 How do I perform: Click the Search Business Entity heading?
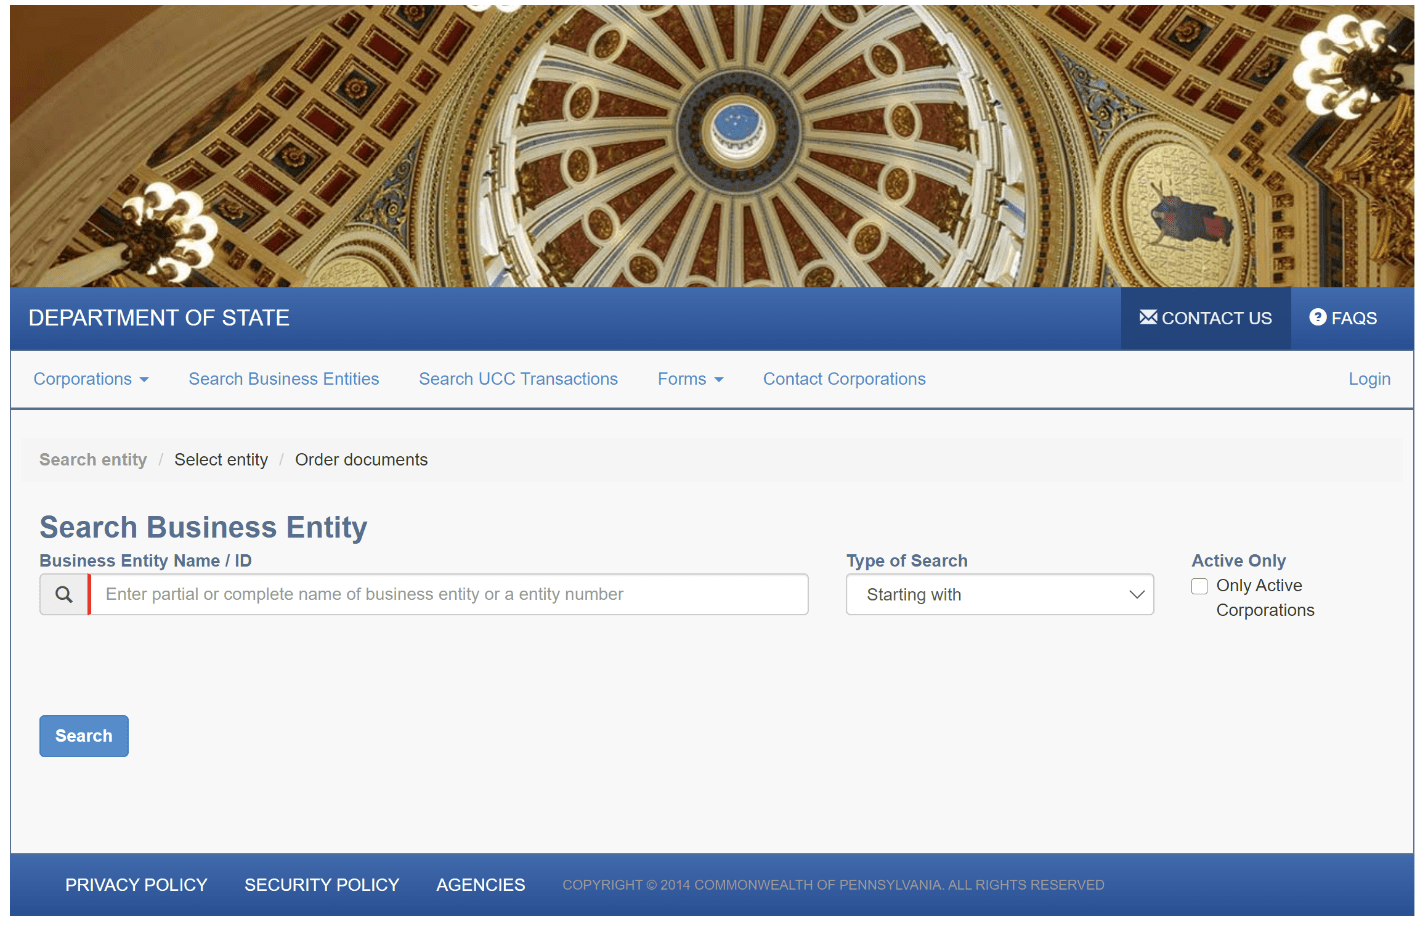click(203, 527)
